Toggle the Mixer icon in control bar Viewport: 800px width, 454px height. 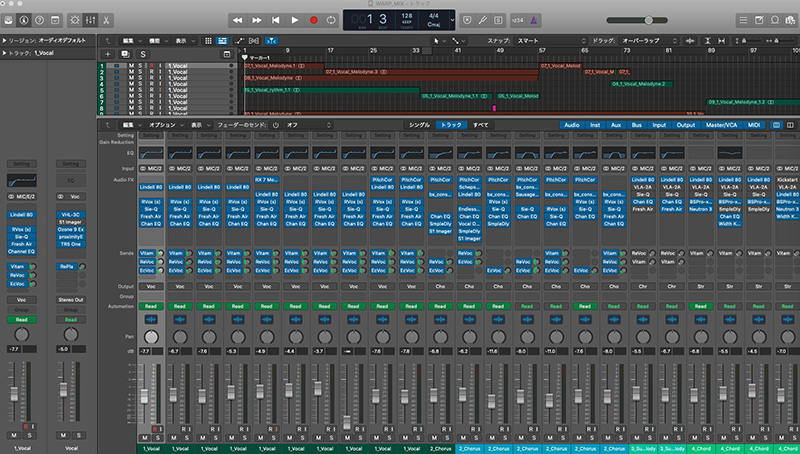click(x=90, y=20)
